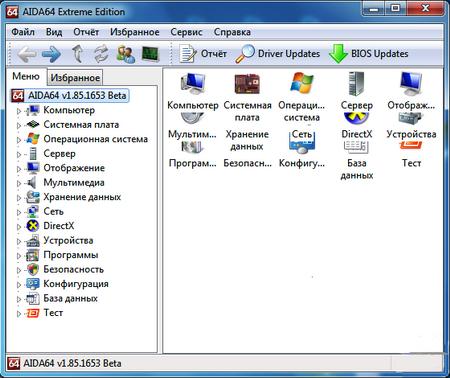Switch to the Избранное tab in sidebar
The image size is (450, 378).
coord(75,78)
